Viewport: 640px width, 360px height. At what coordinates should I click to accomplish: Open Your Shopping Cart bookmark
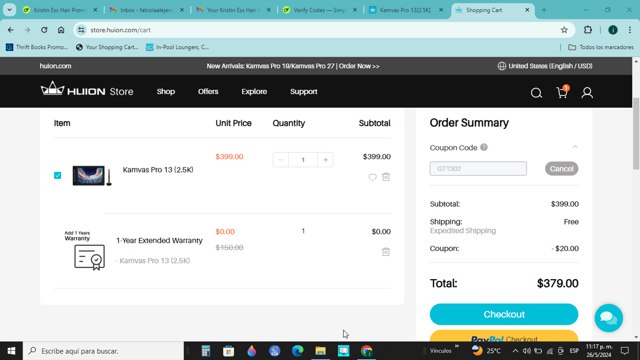coord(107,47)
